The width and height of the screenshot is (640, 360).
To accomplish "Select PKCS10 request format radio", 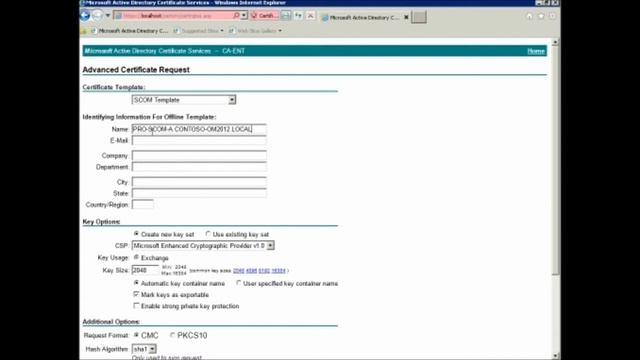I will [x=173, y=335].
